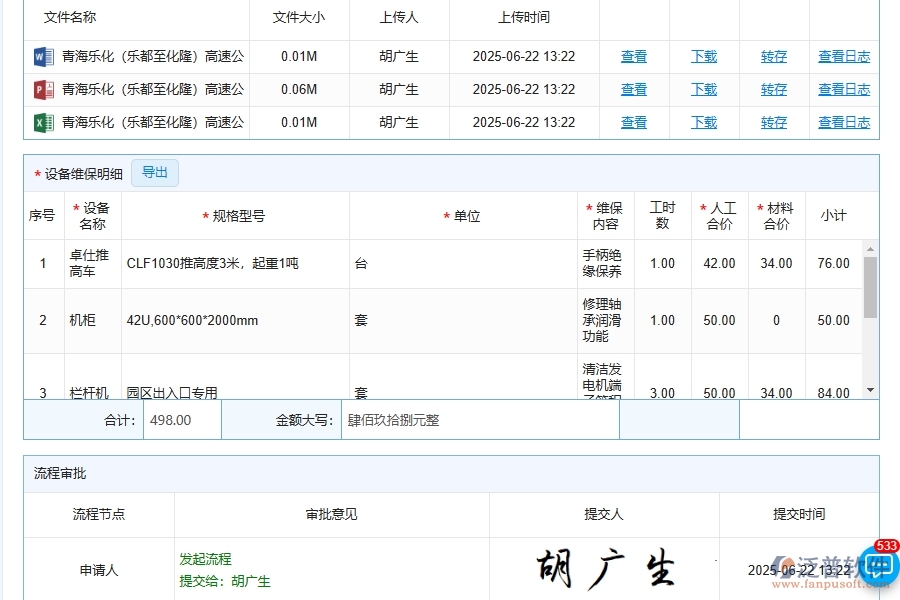Screen dimensions: 900x600
Task: Open 查看日志 for the Excel file
Action: (x=843, y=122)
